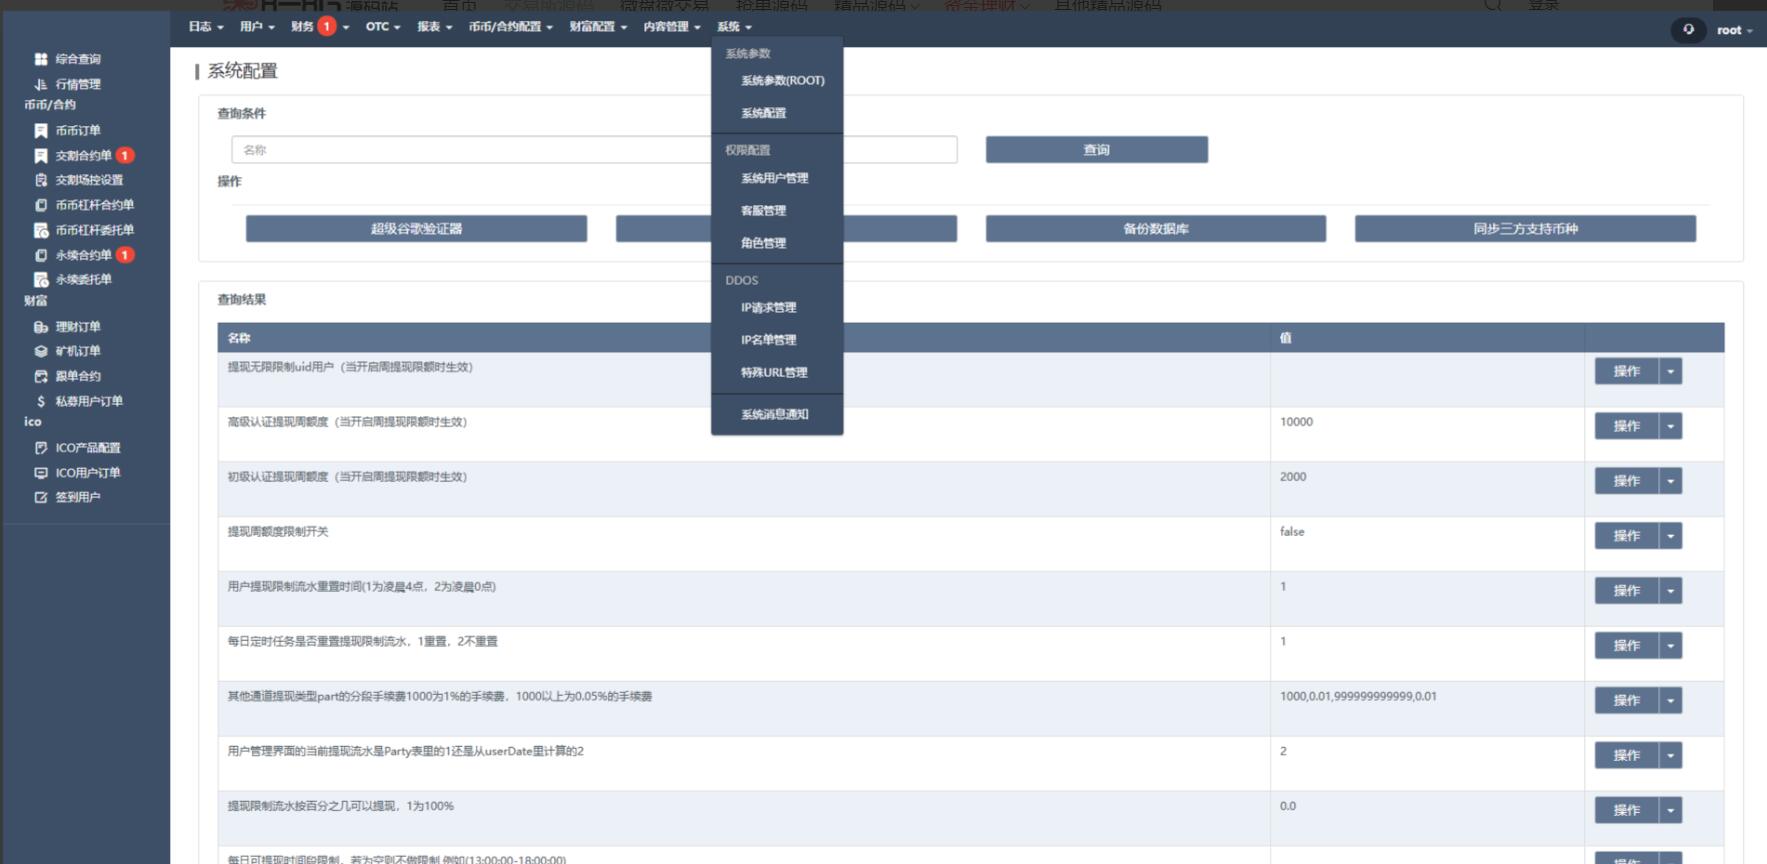Viewport: 1767px width, 864px height.
Task: Click the 行情管理 sidebar icon
Action: [x=41, y=84]
